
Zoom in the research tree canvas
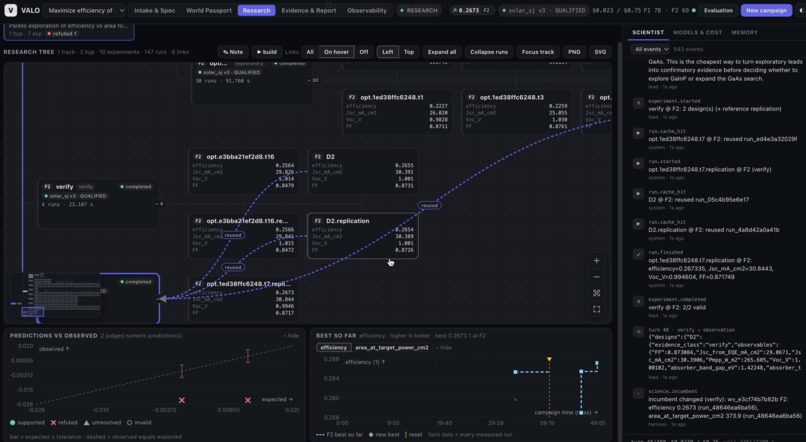(x=596, y=261)
